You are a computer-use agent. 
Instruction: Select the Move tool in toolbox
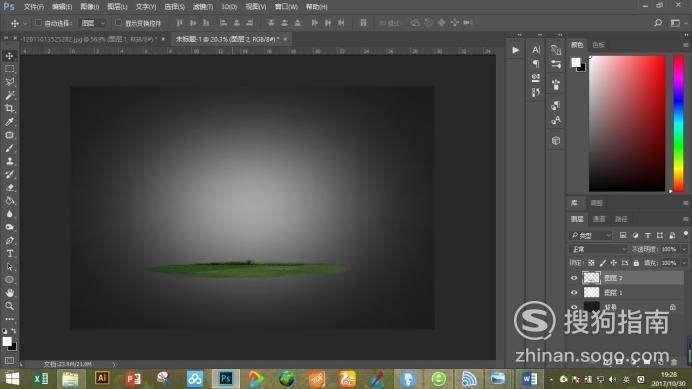click(9, 56)
